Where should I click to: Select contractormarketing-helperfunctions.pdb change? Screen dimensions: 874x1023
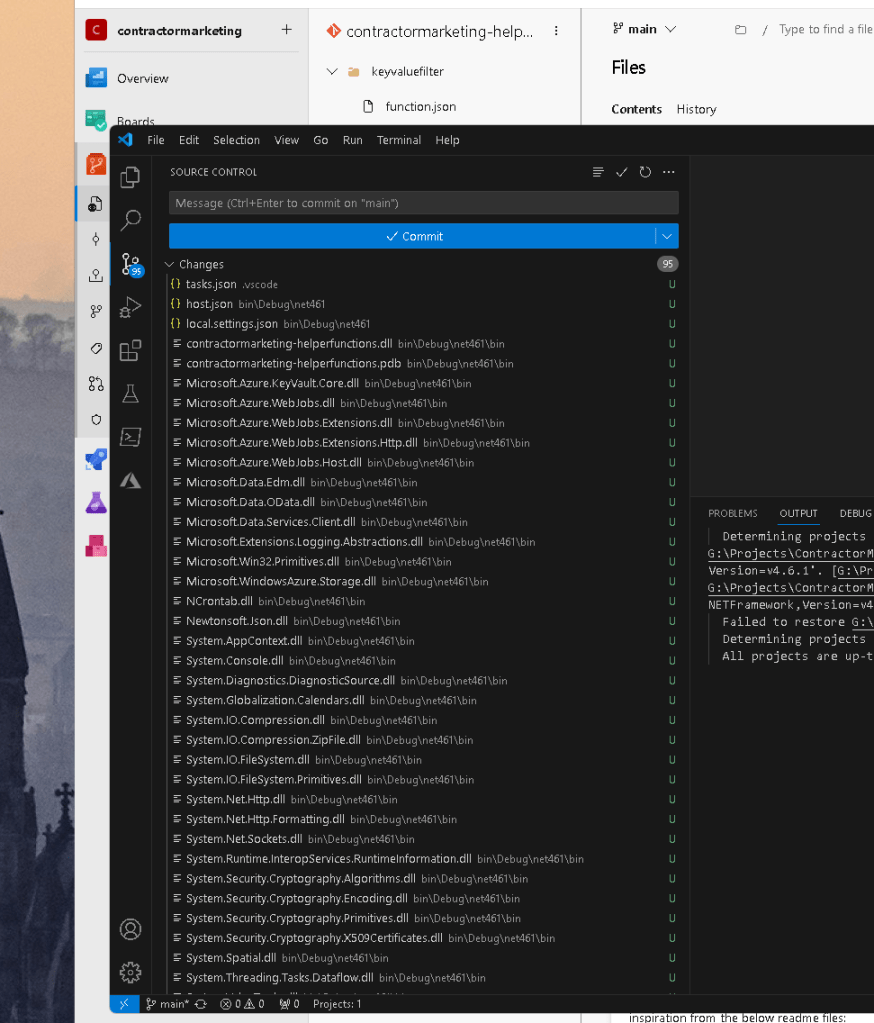(x=423, y=363)
